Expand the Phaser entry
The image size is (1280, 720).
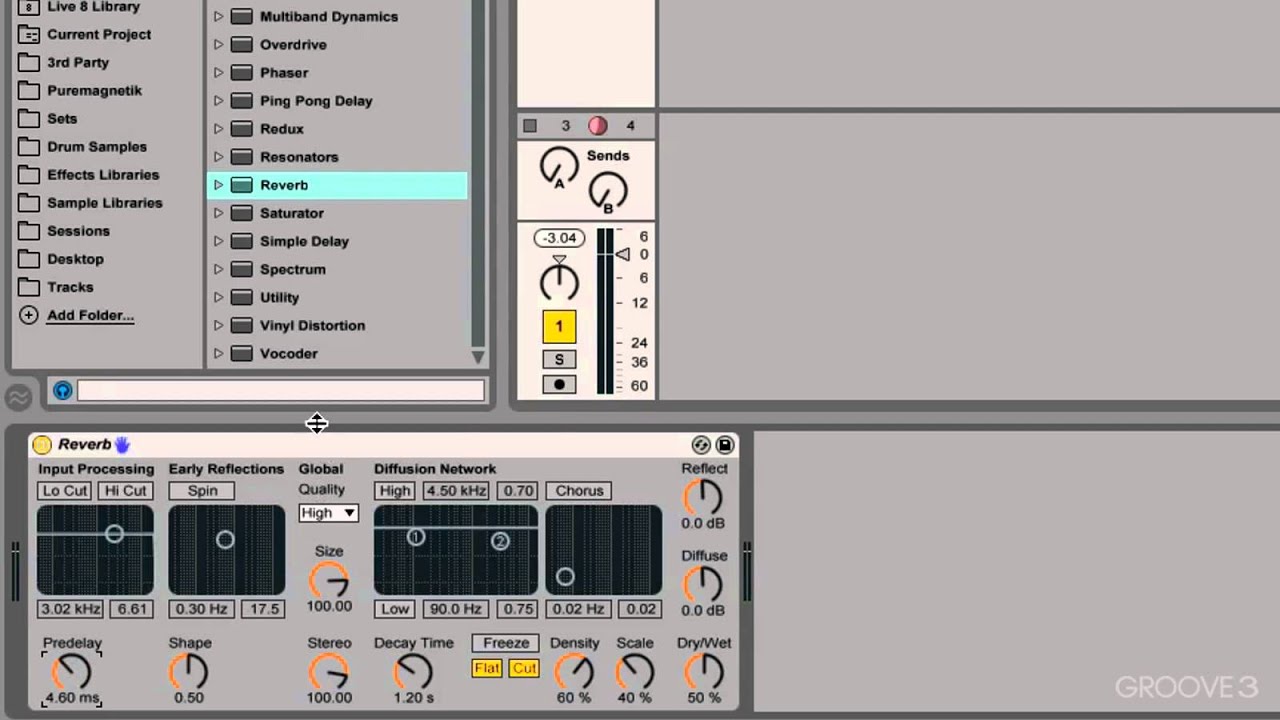click(218, 73)
